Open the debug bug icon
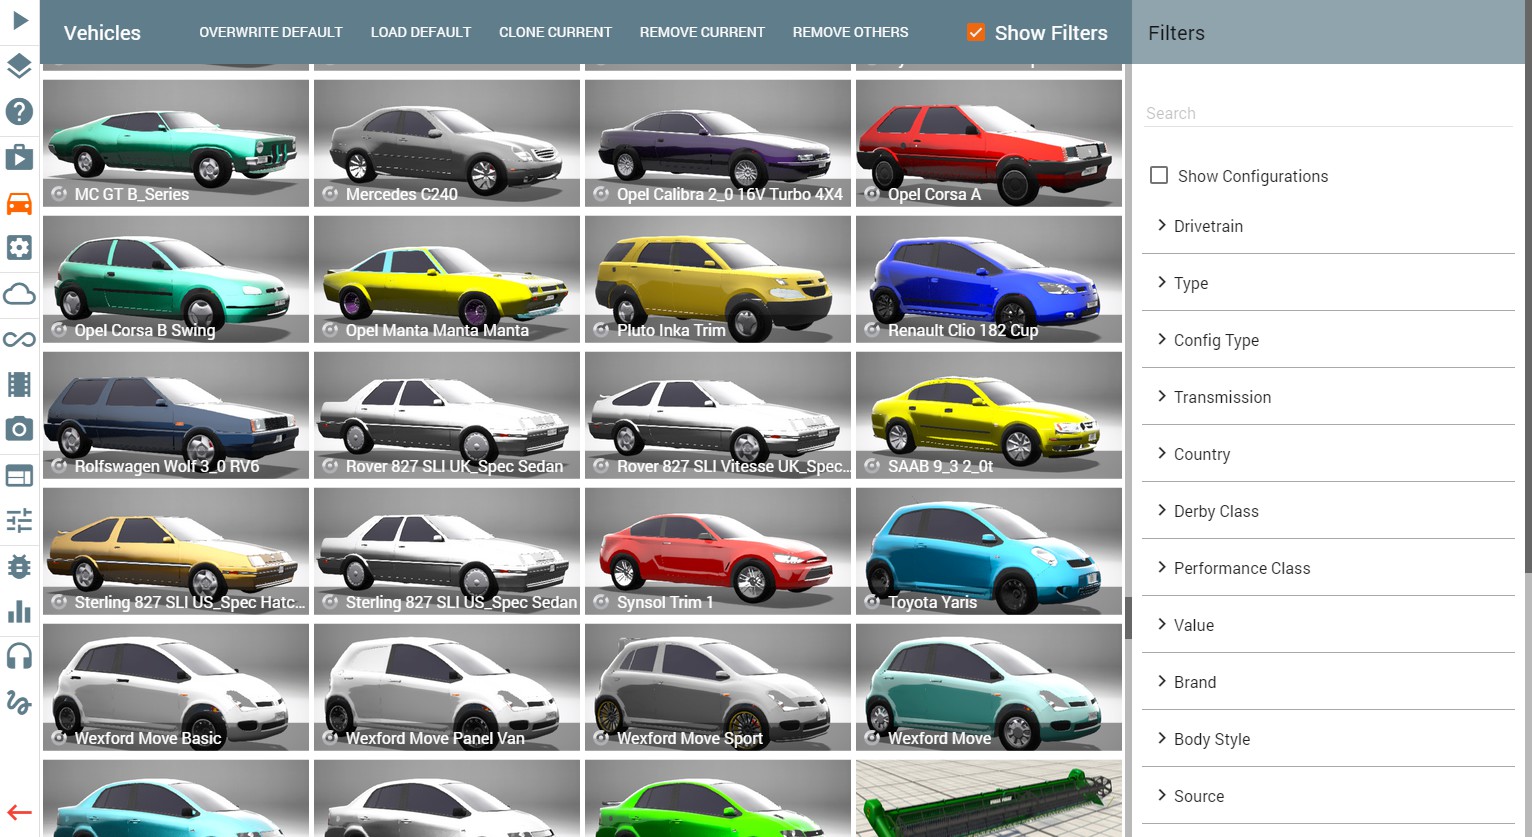This screenshot has height=837, width=1532. (x=19, y=566)
